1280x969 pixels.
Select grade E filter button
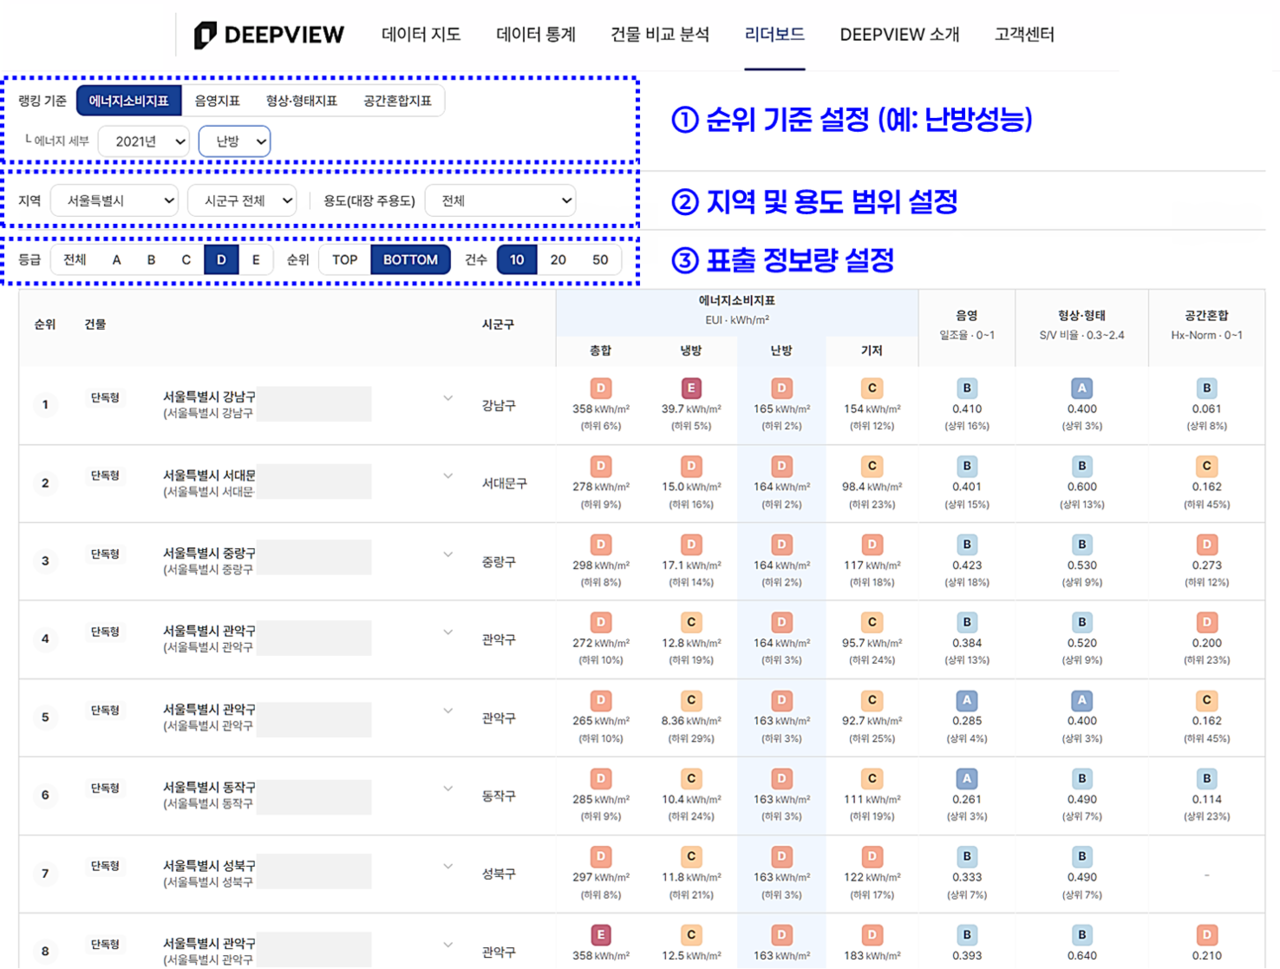point(256,260)
